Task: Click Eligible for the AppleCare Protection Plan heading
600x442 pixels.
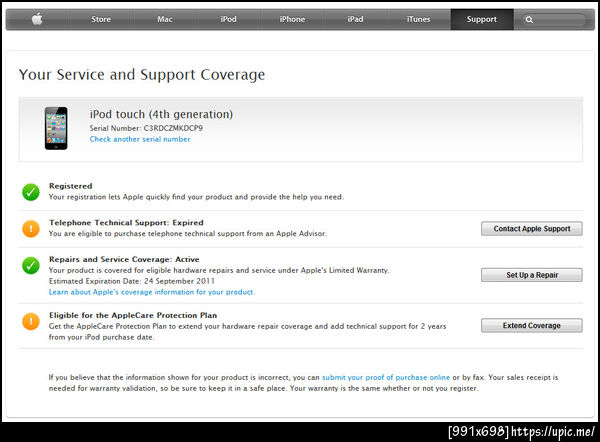Action: [x=133, y=315]
